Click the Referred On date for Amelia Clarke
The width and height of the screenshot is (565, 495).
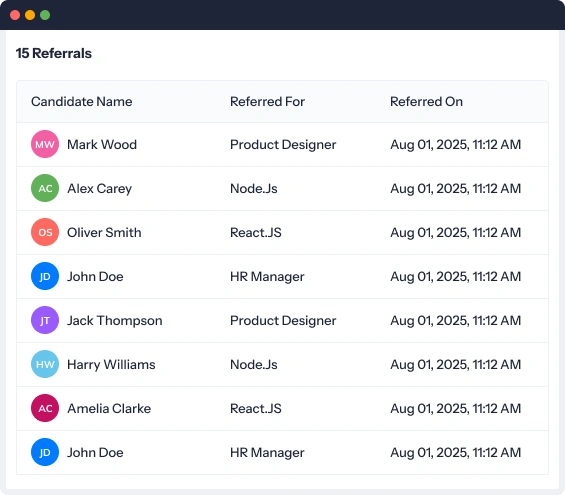pos(455,409)
